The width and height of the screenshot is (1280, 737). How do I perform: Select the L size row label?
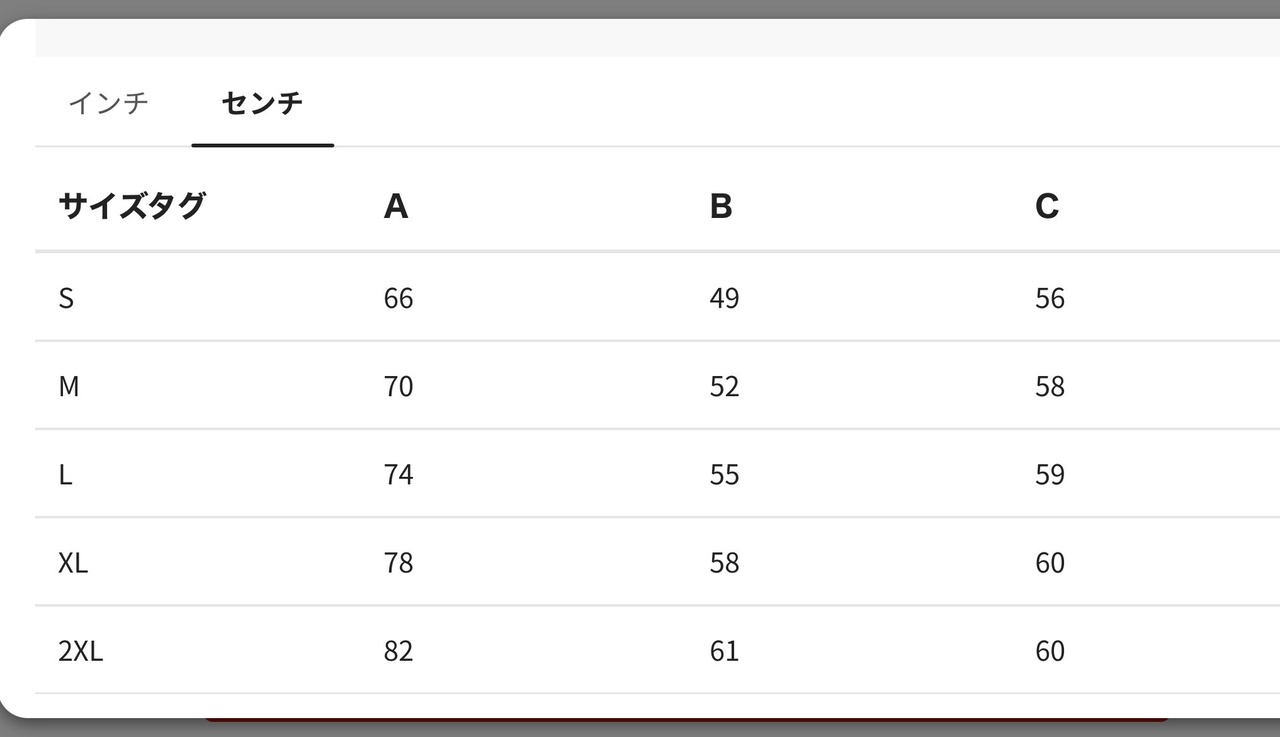(65, 474)
